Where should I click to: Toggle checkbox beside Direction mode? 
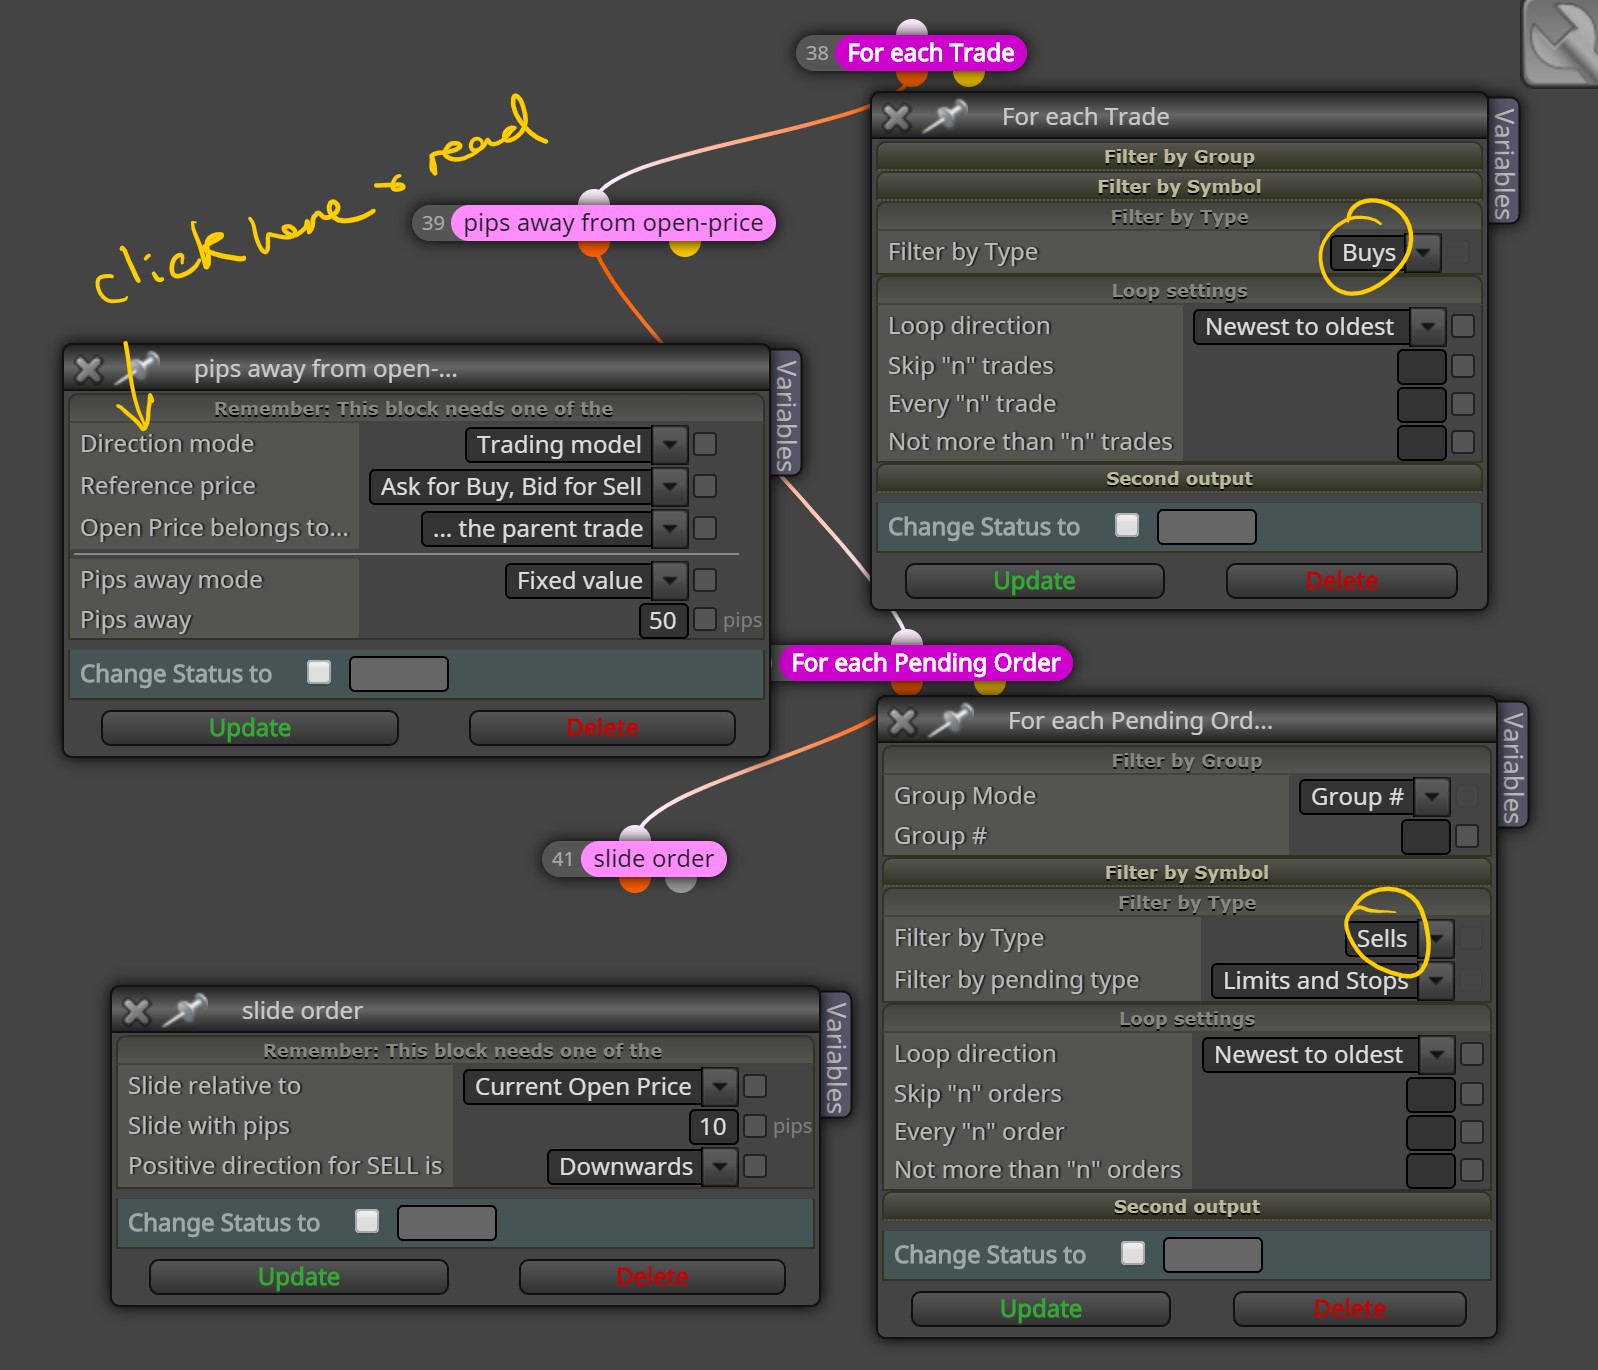[705, 444]
